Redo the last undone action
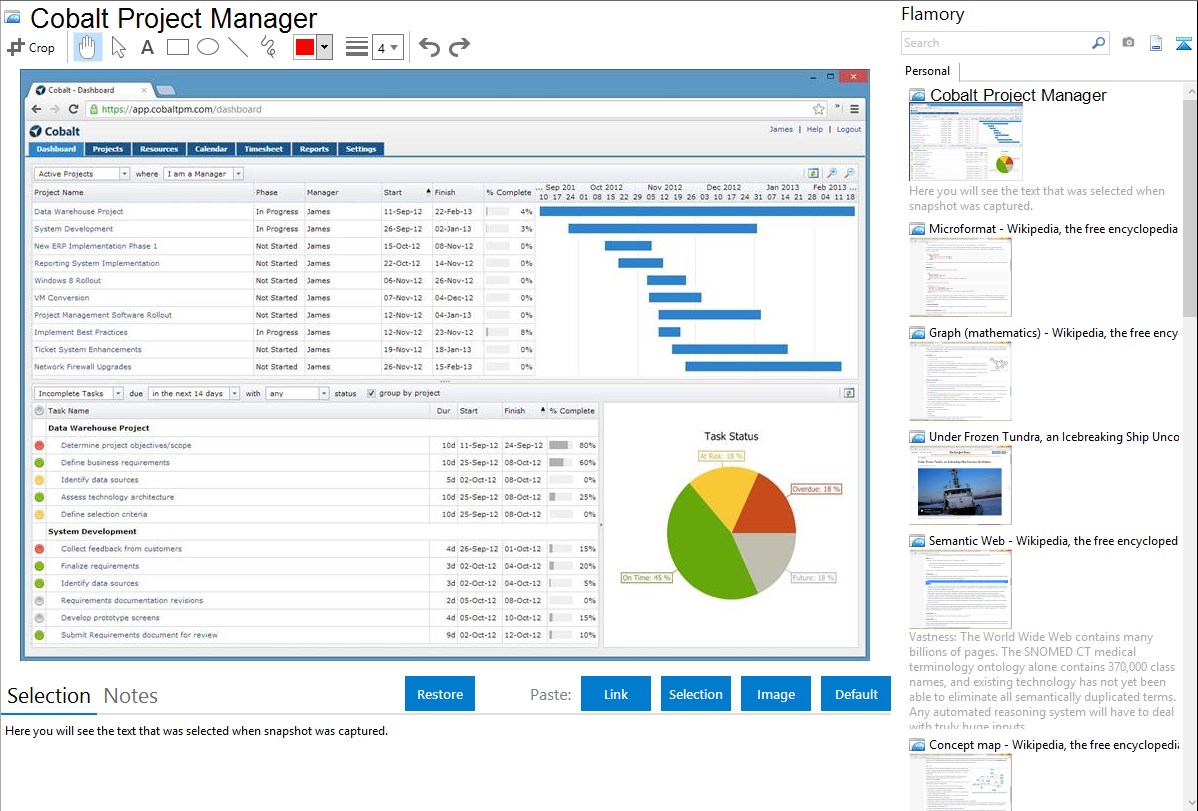This screenshot has height=811, width=1198. [459, 47]
